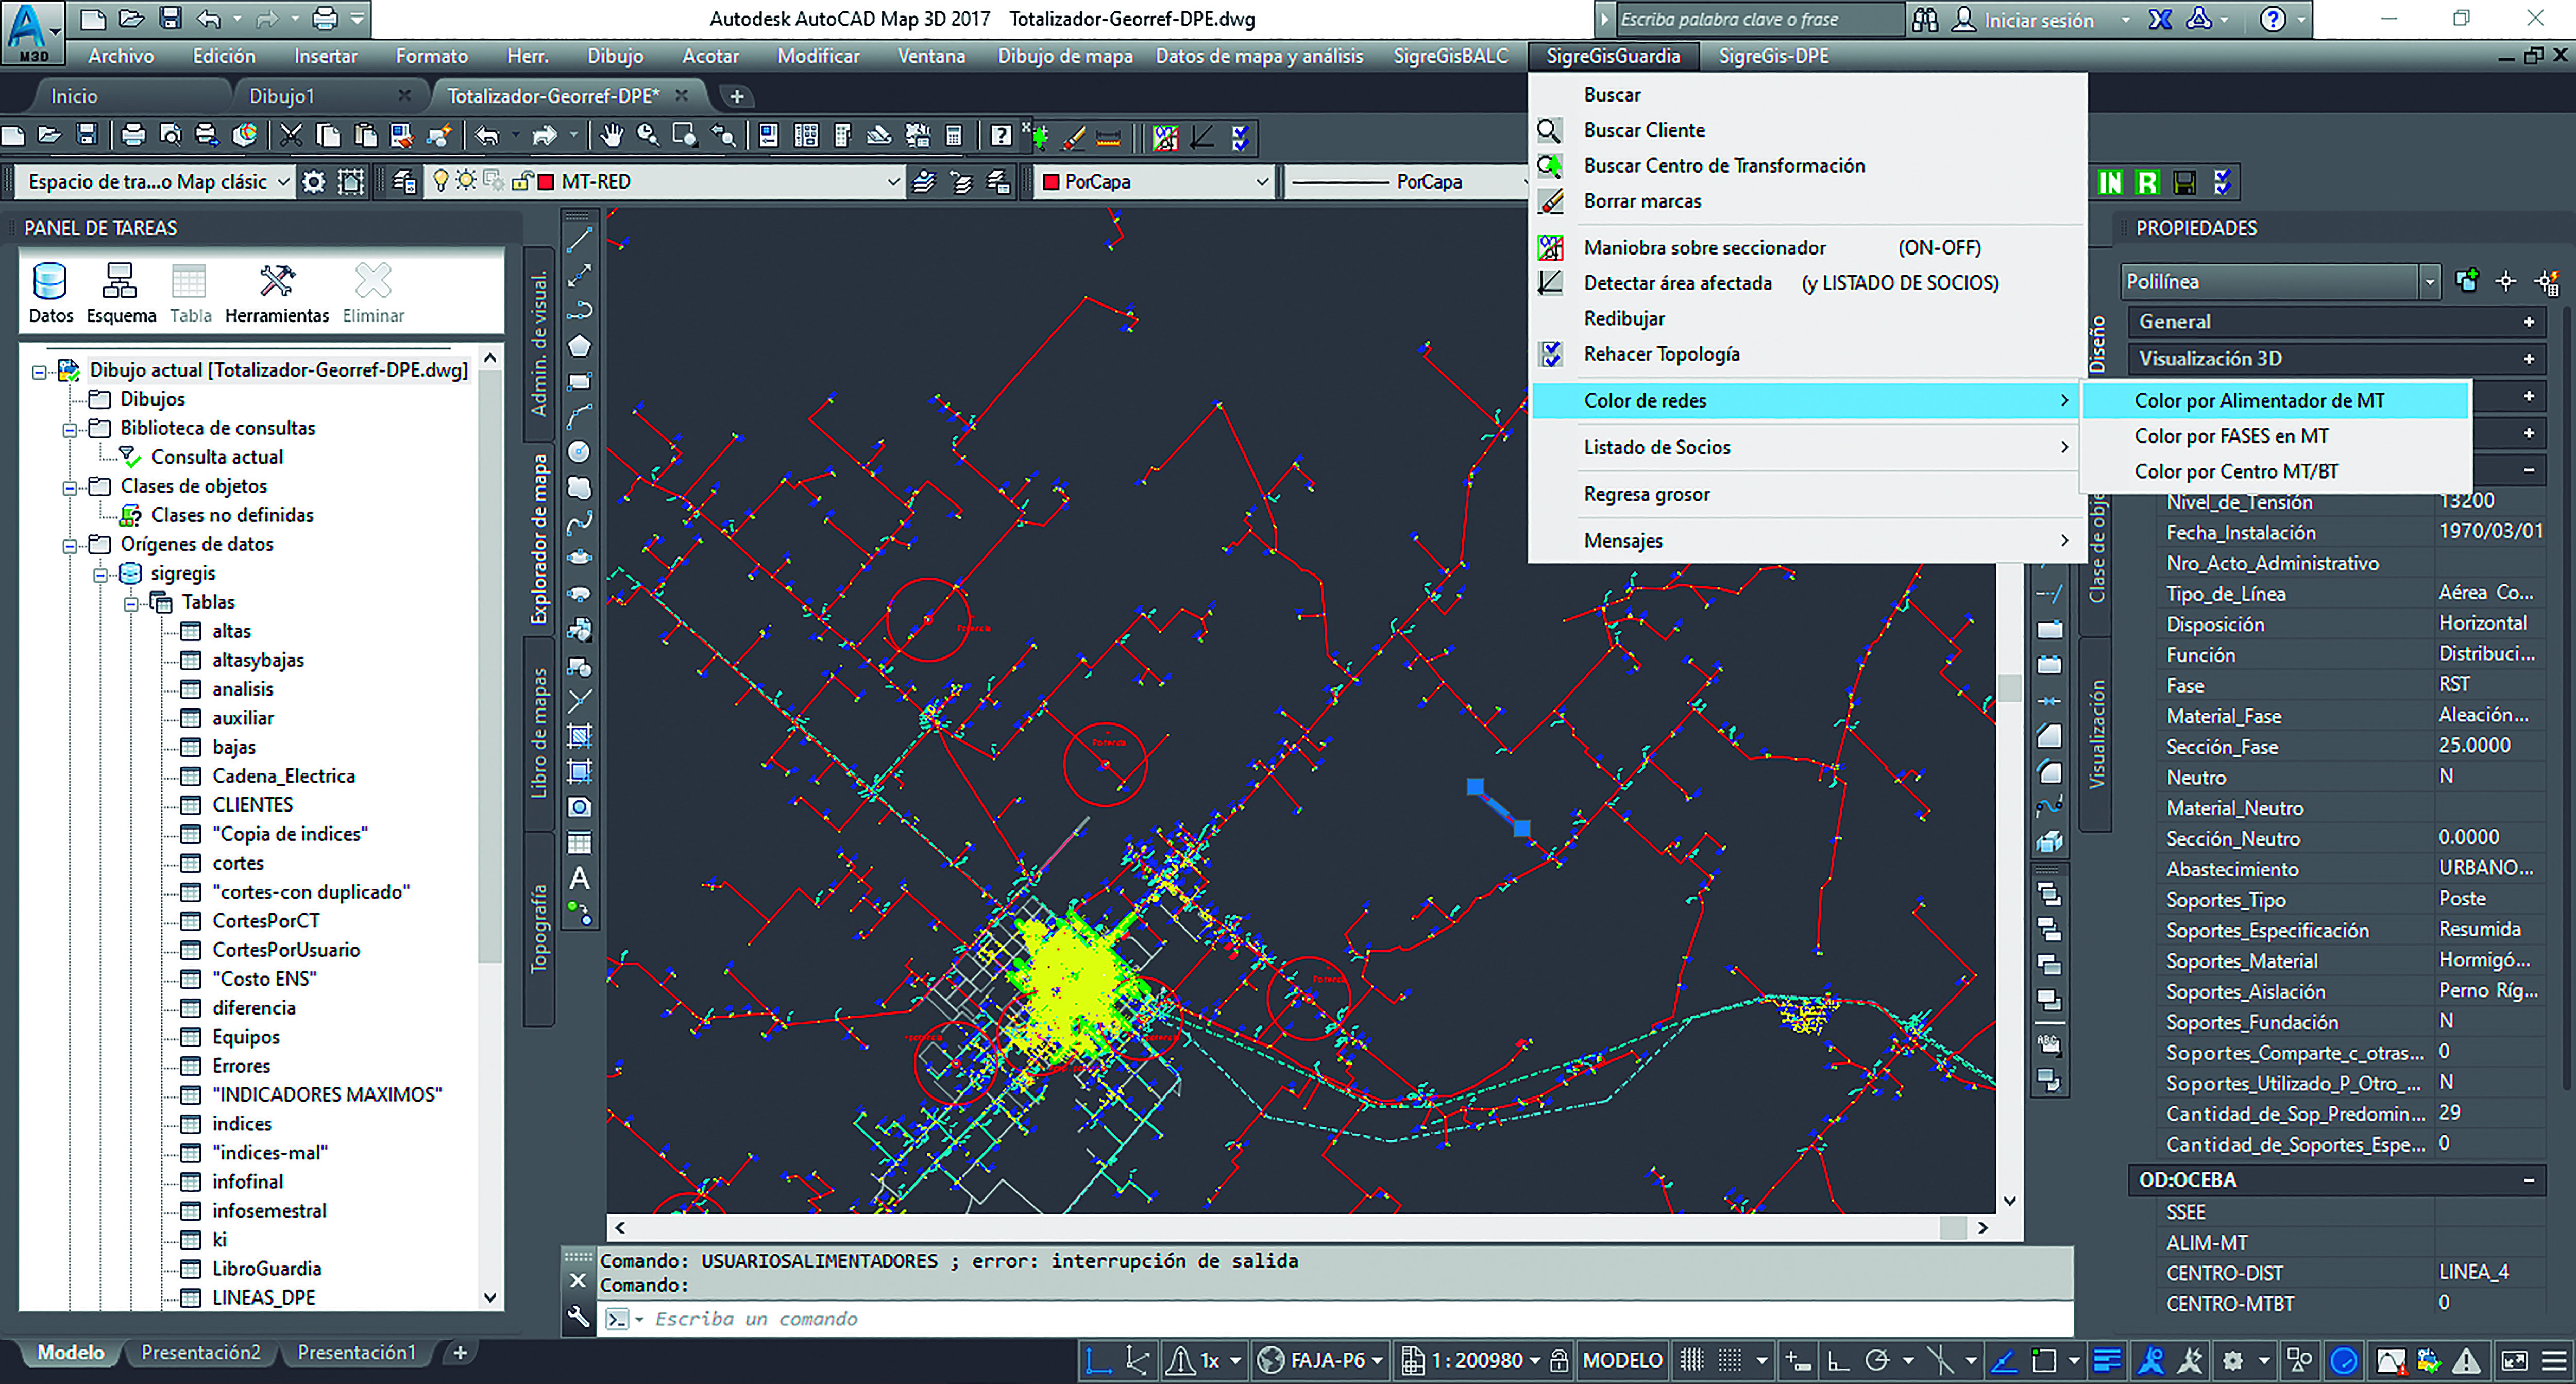Select the line draw tool

(579, 240)
